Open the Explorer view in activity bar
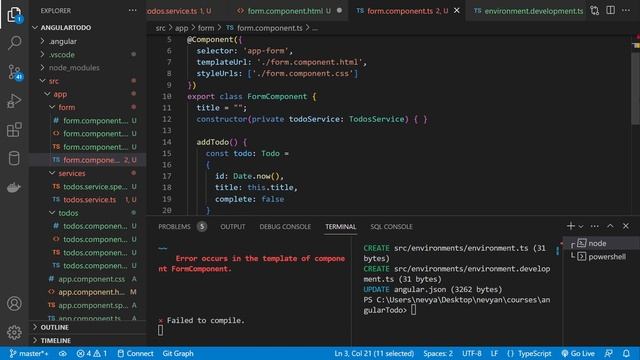 coord(14,15)
